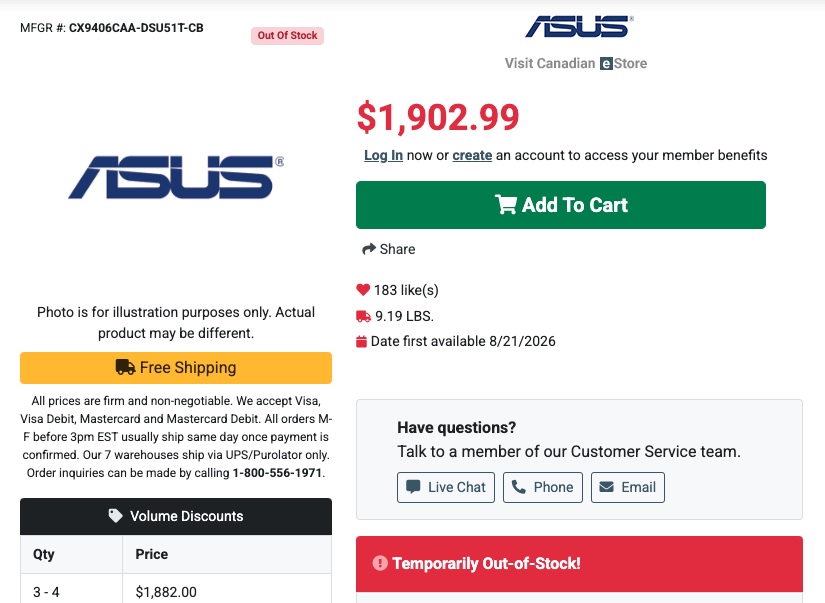Click the shopping cart icon on Add To Cart

pos(506,205)
